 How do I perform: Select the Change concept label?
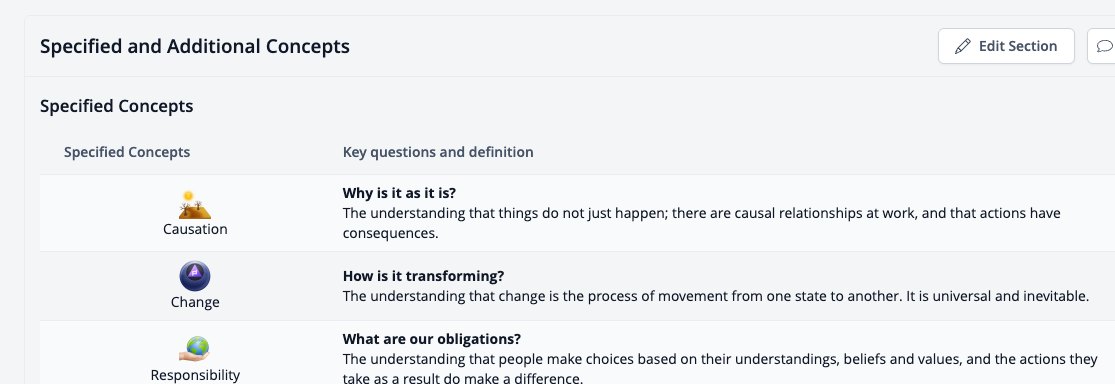tap(195, 302)
